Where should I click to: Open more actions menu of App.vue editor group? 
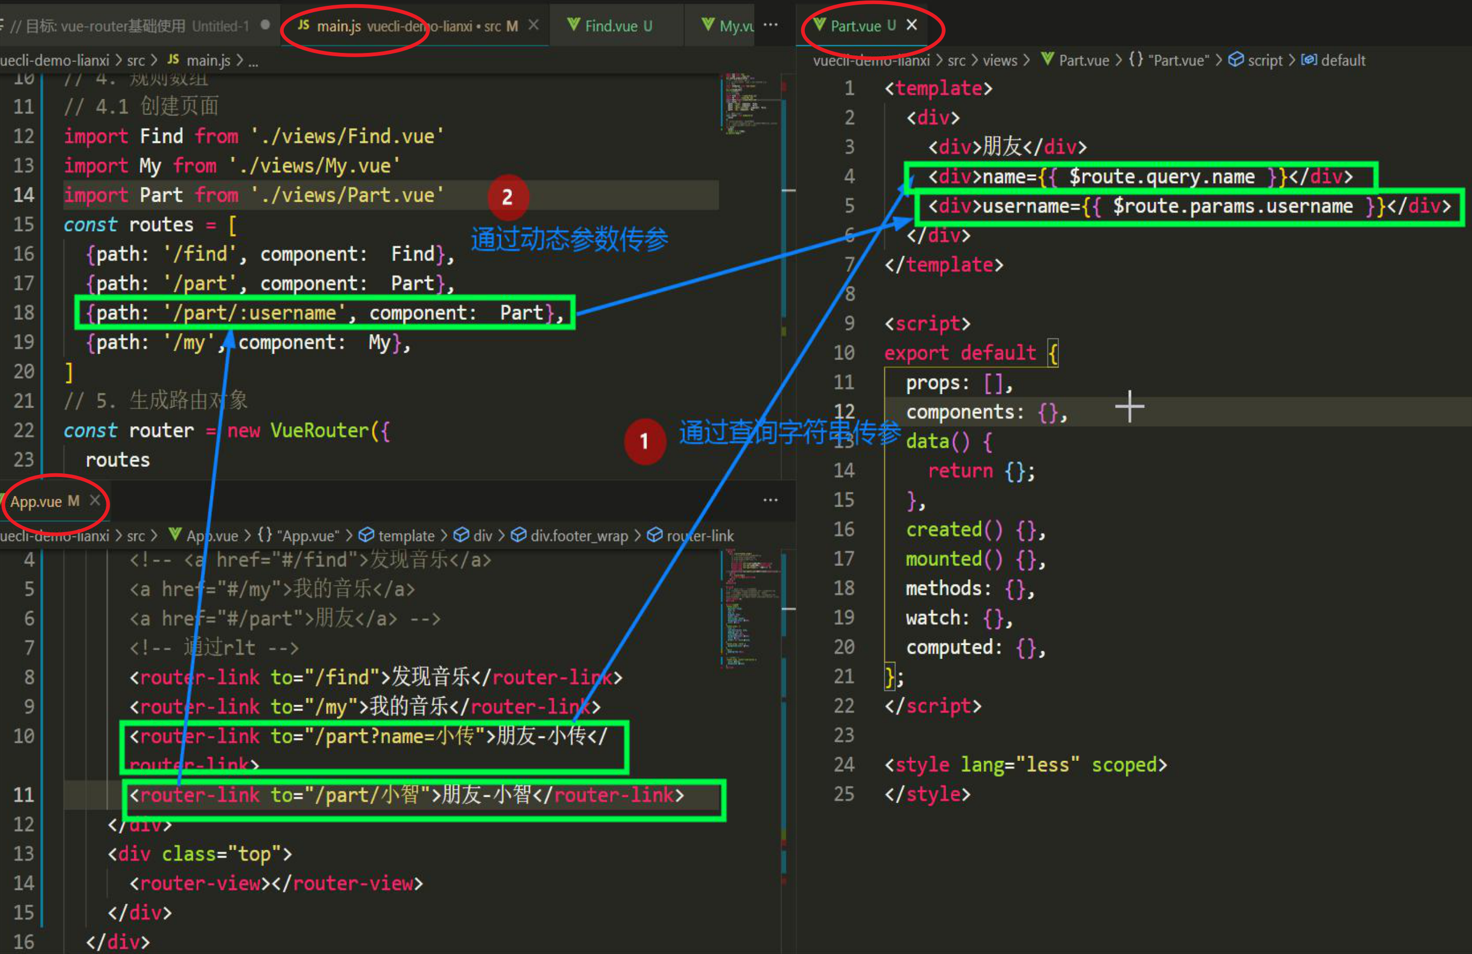pos(770,499)
